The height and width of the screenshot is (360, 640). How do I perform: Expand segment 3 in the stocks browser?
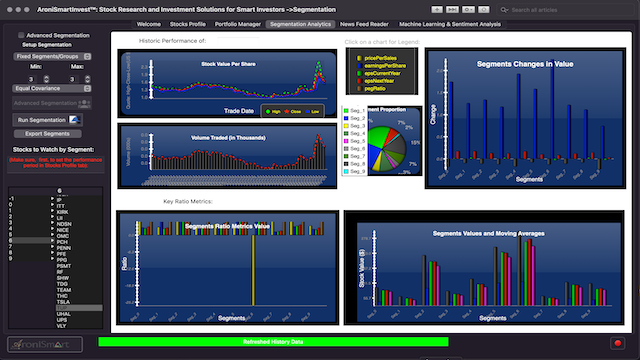pos(52,222)
